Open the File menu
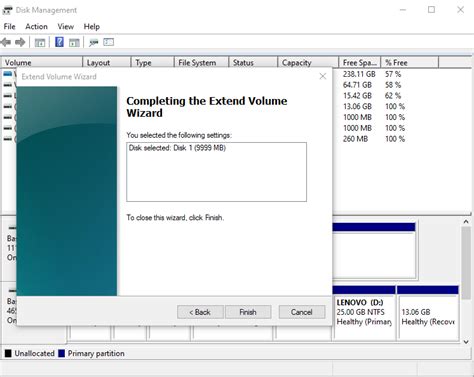Screen dimensions: 474x377 9,27
